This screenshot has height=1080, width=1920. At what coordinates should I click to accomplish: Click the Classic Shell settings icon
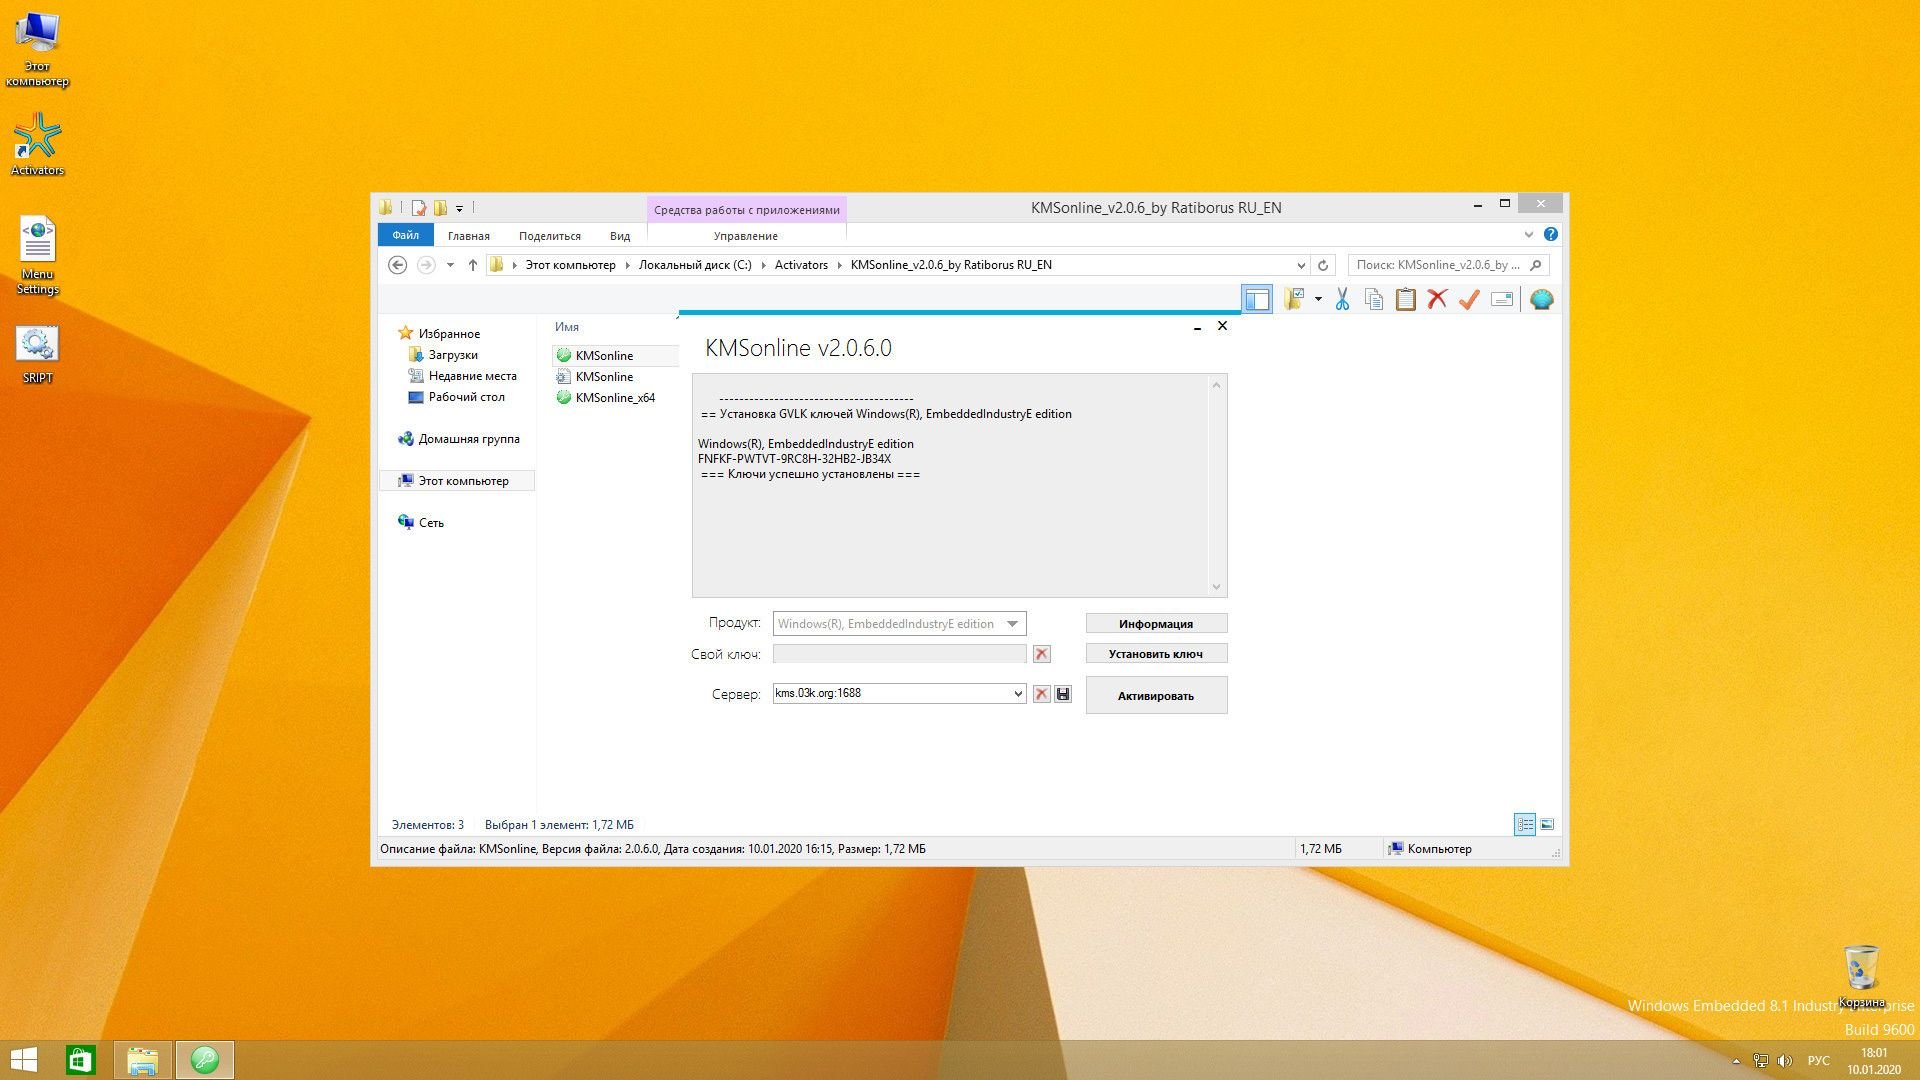pos(1541,299)
